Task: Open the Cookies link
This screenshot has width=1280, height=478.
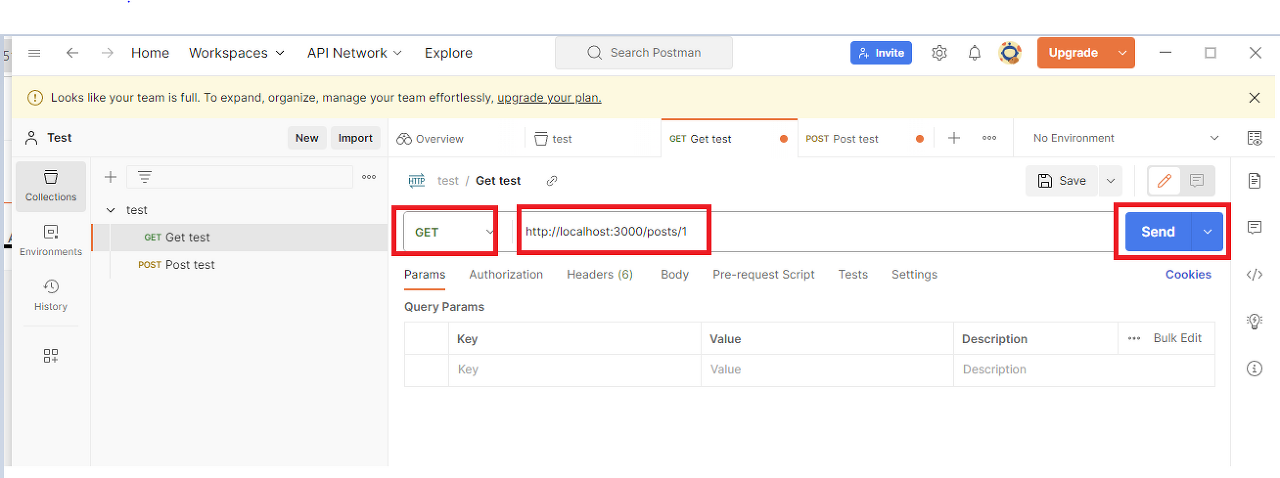Action: click(x=1188, y=274)
